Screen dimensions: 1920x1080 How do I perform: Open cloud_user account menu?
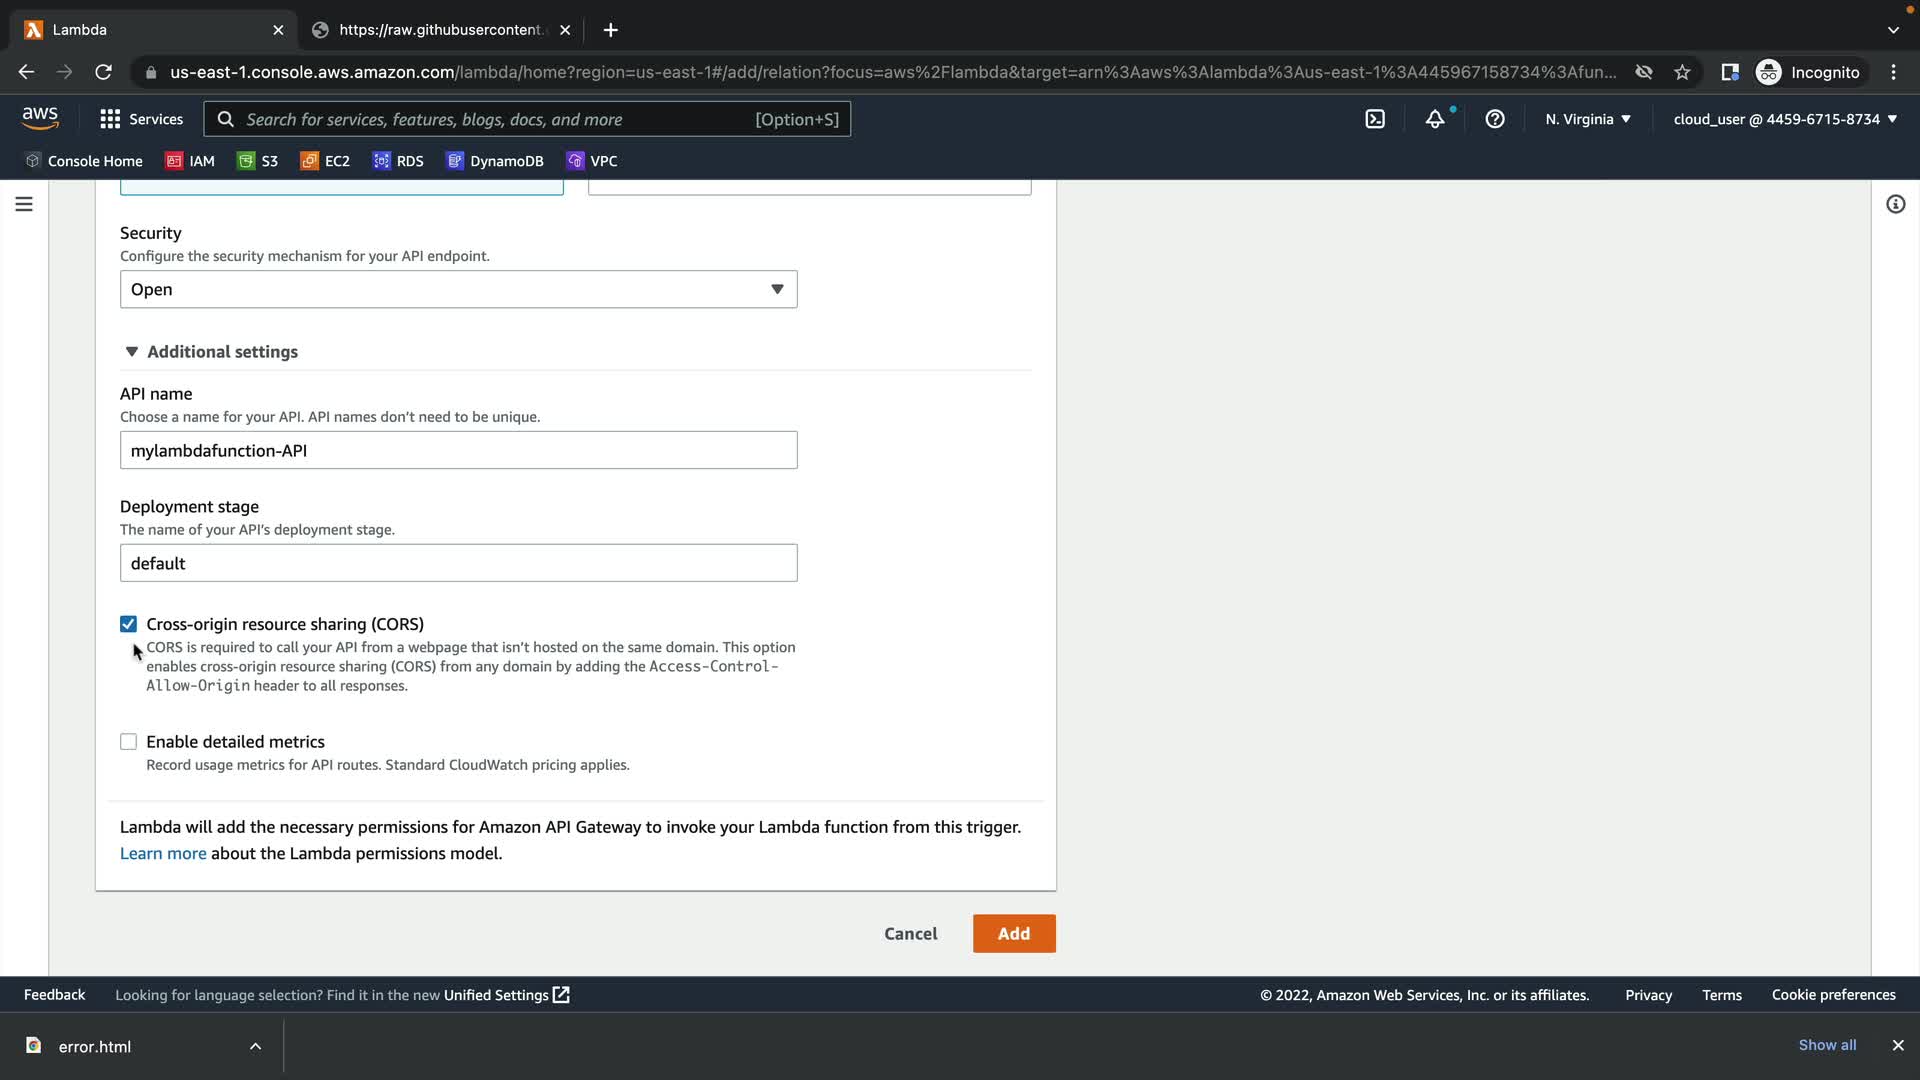click(x=1784, y=119)
